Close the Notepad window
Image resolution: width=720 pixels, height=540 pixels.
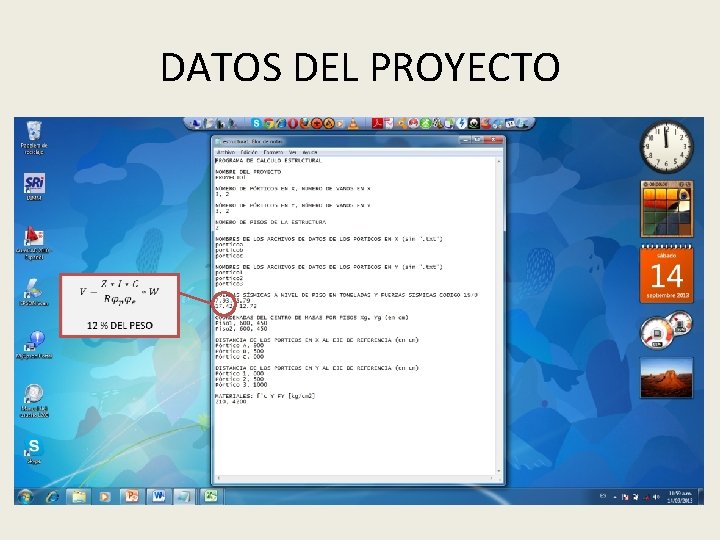pos(493,140)
